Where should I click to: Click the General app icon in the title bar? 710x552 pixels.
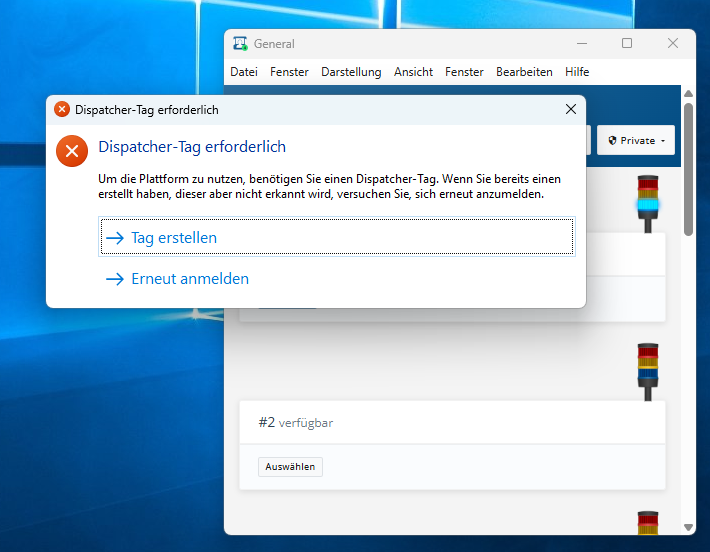tap(240, 43)
